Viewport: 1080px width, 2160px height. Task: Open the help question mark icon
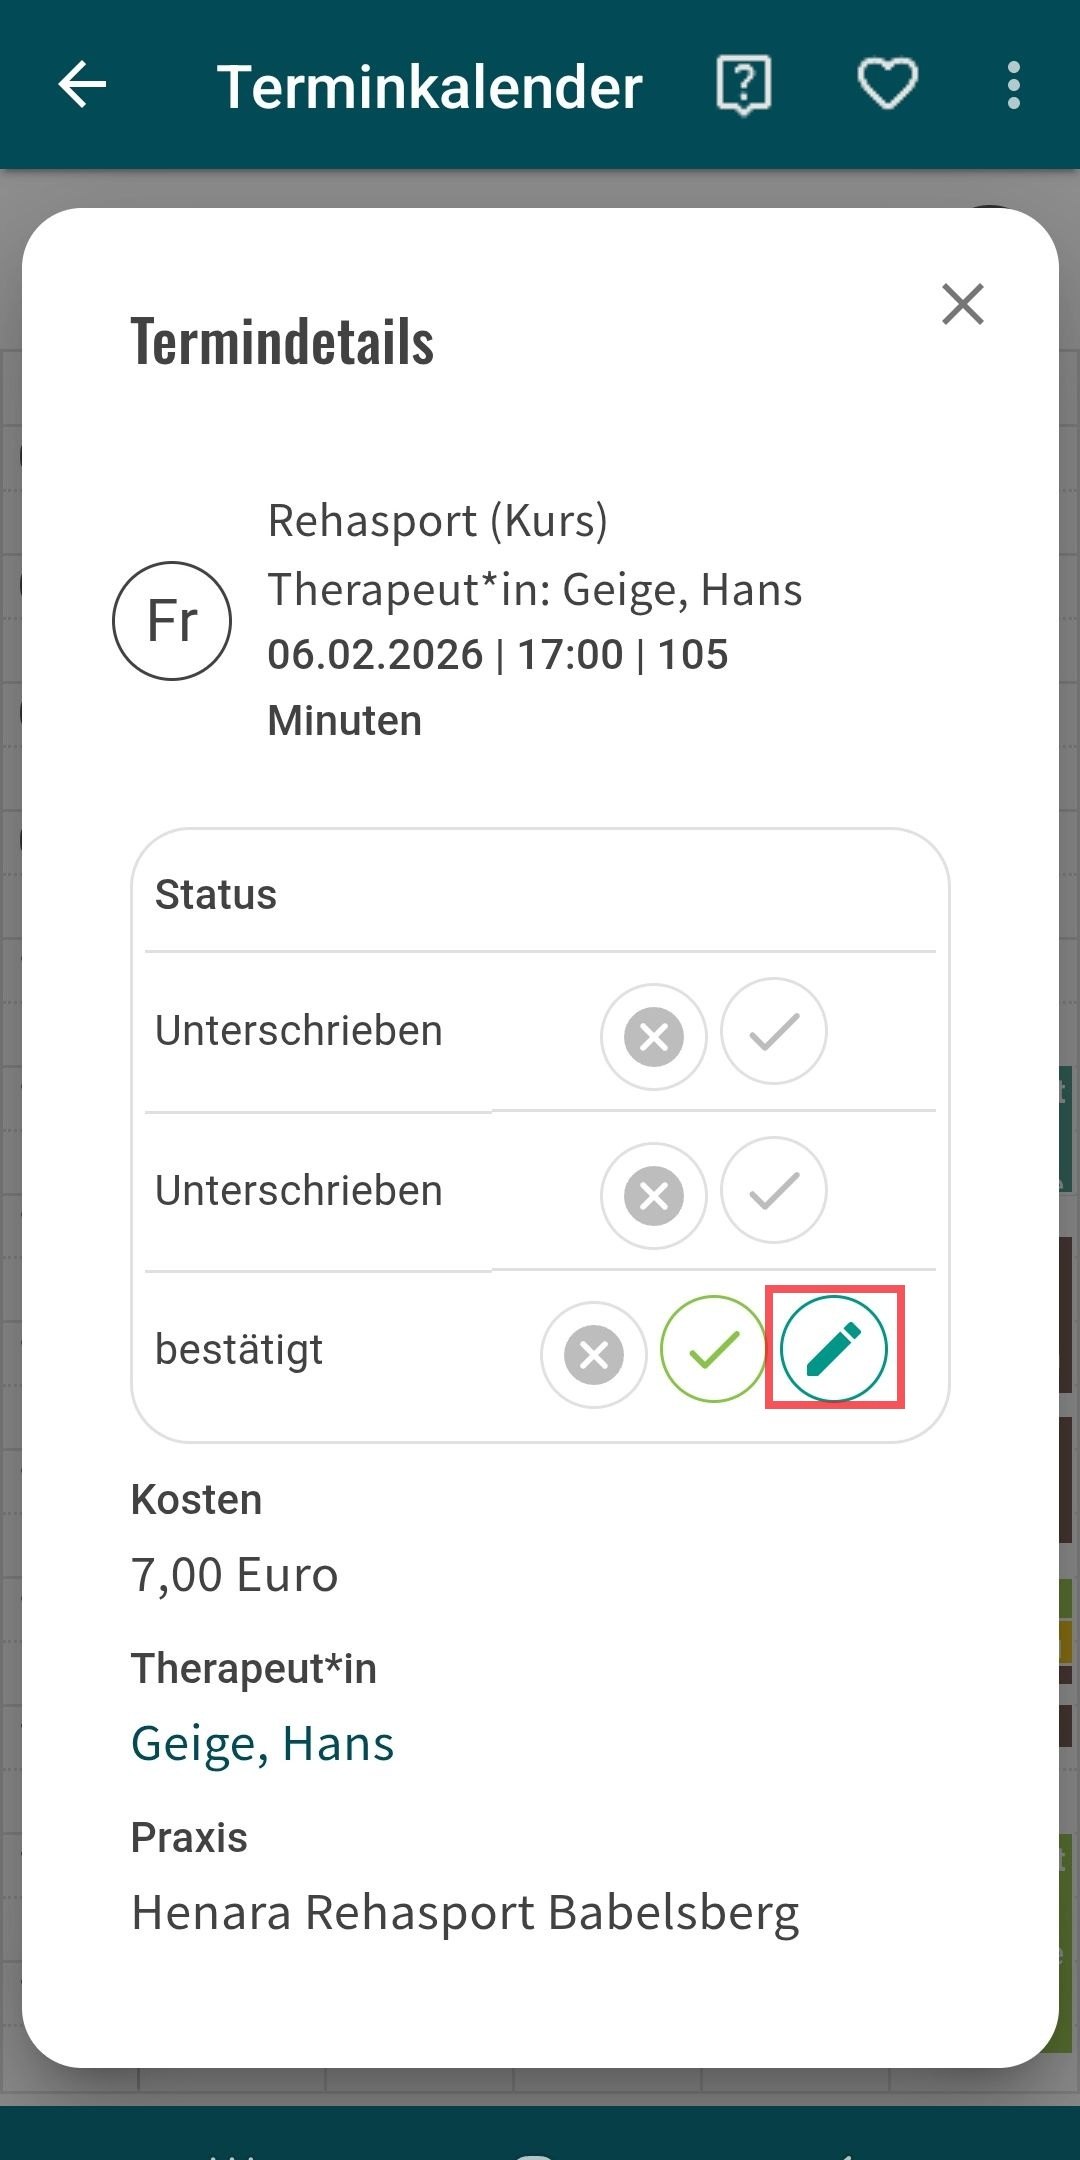(744, 84)
